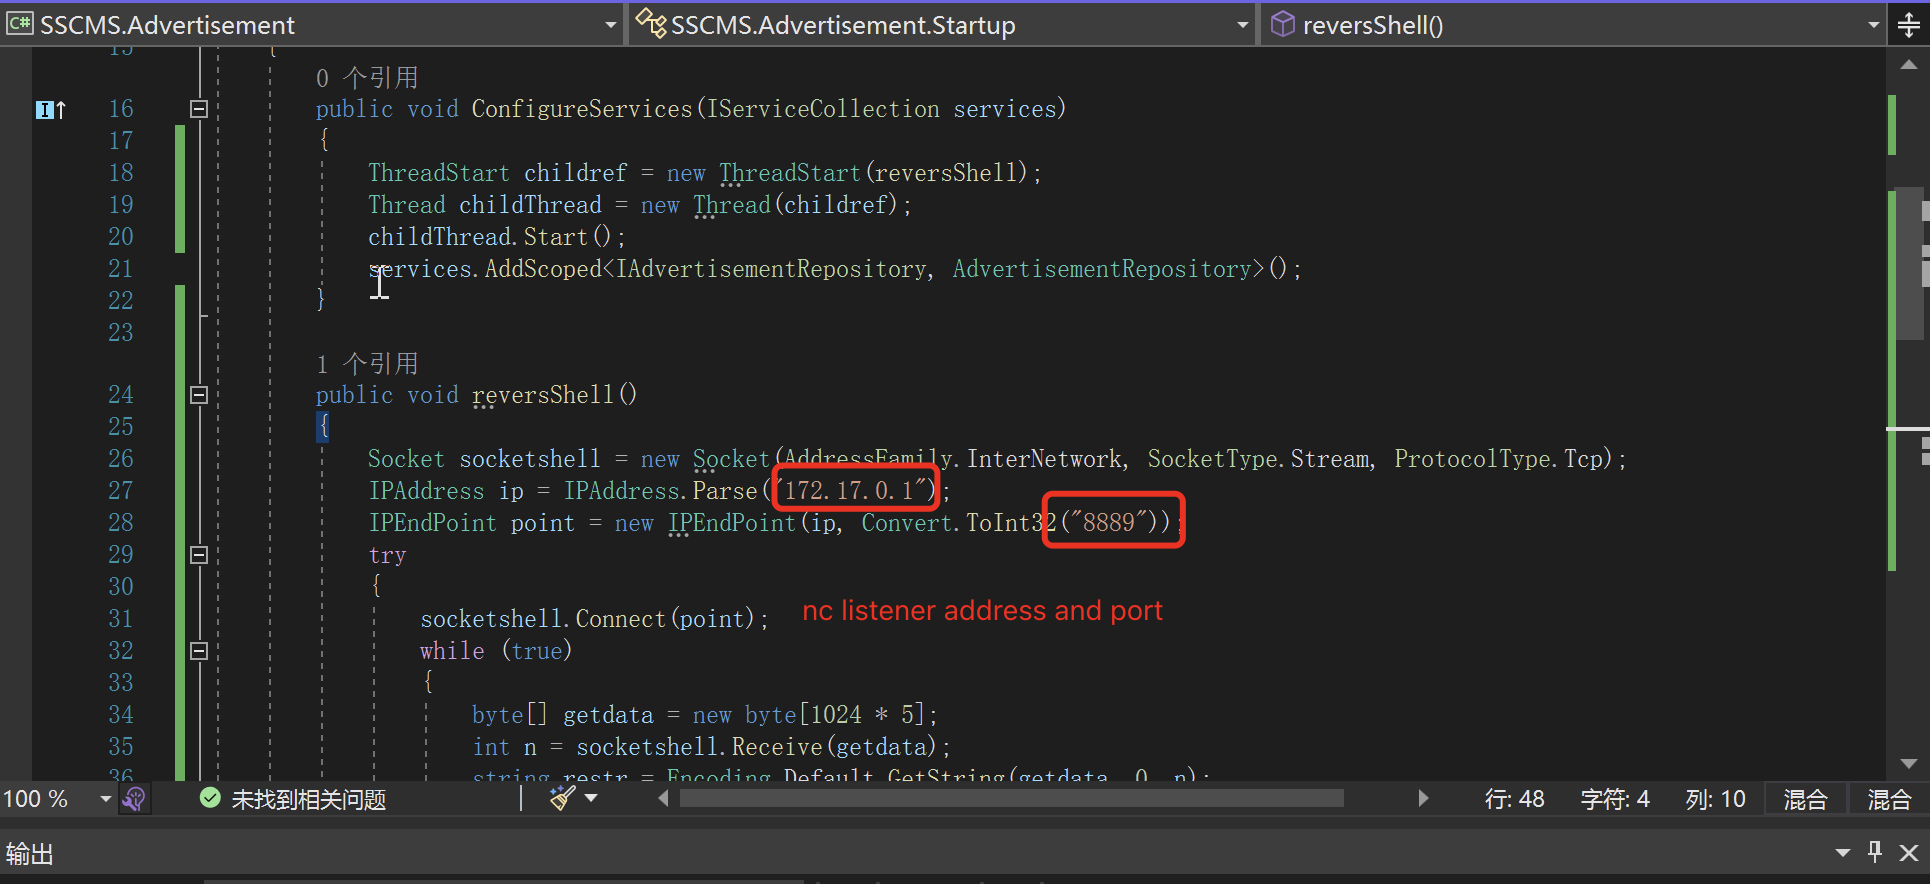Viewport: 1930px width, 884px height.
Task: Click line number 21 in the gutter
Action: (x=121, y=268)
